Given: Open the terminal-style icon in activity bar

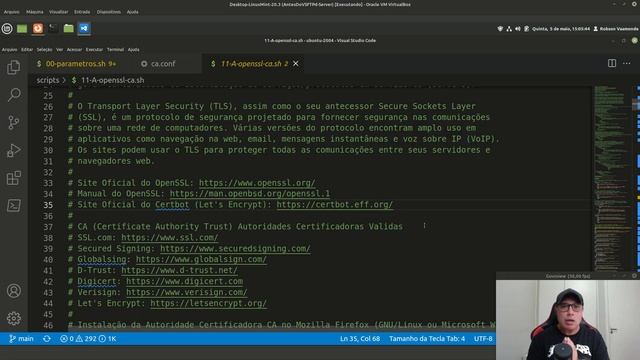Looking at the screenshot, I should pos(13,205).
